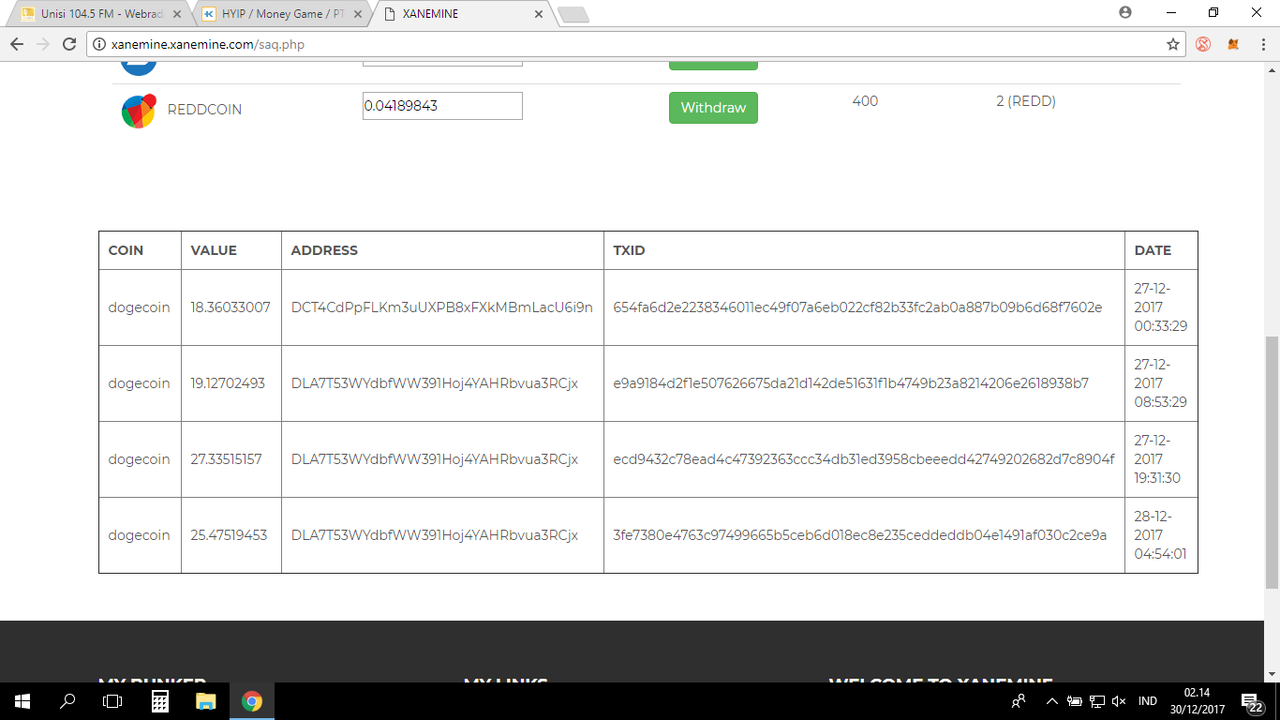Open Chrome's three-dot menu
Image resolution: width=1280 pixels, height=720 pixels.
click(x=1261, y=44)
